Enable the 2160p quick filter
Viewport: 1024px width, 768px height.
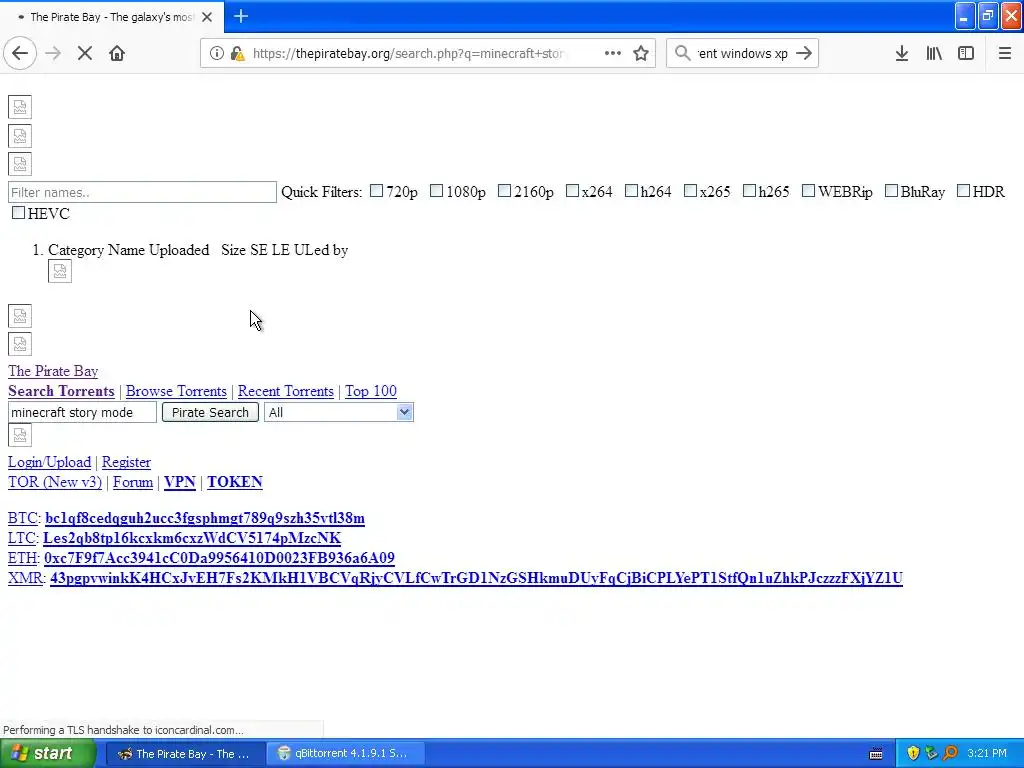tap(504, 191)
